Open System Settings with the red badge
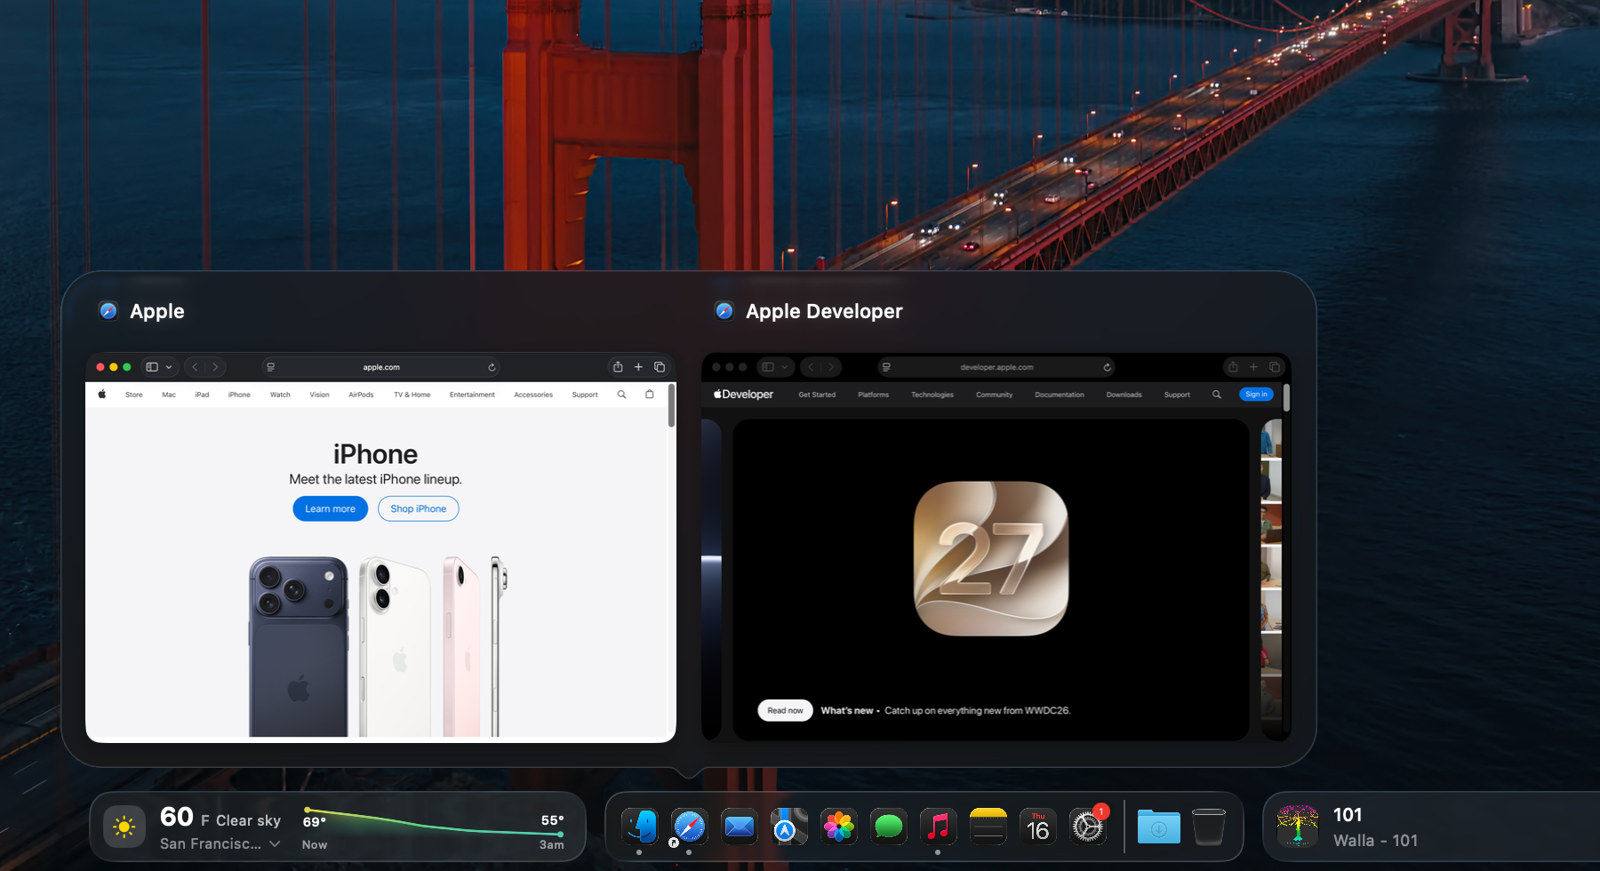1600x871 pixels. coord(1087,827)
